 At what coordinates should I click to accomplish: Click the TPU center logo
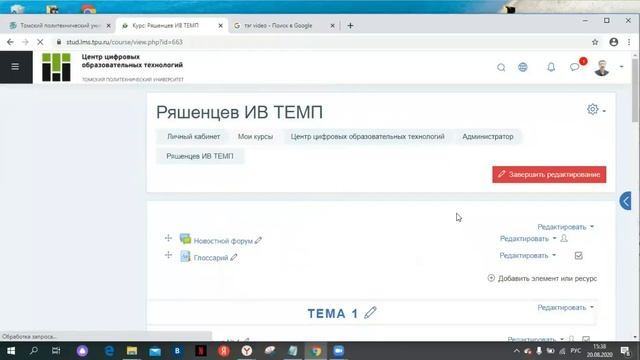[x=56, y=67]
